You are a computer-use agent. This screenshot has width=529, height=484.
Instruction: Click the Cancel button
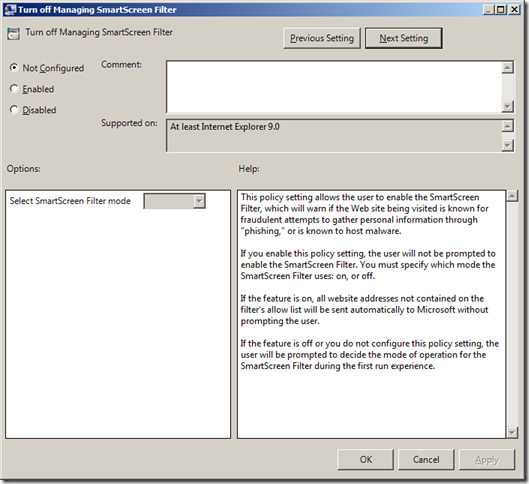click(x=426, y=459)
